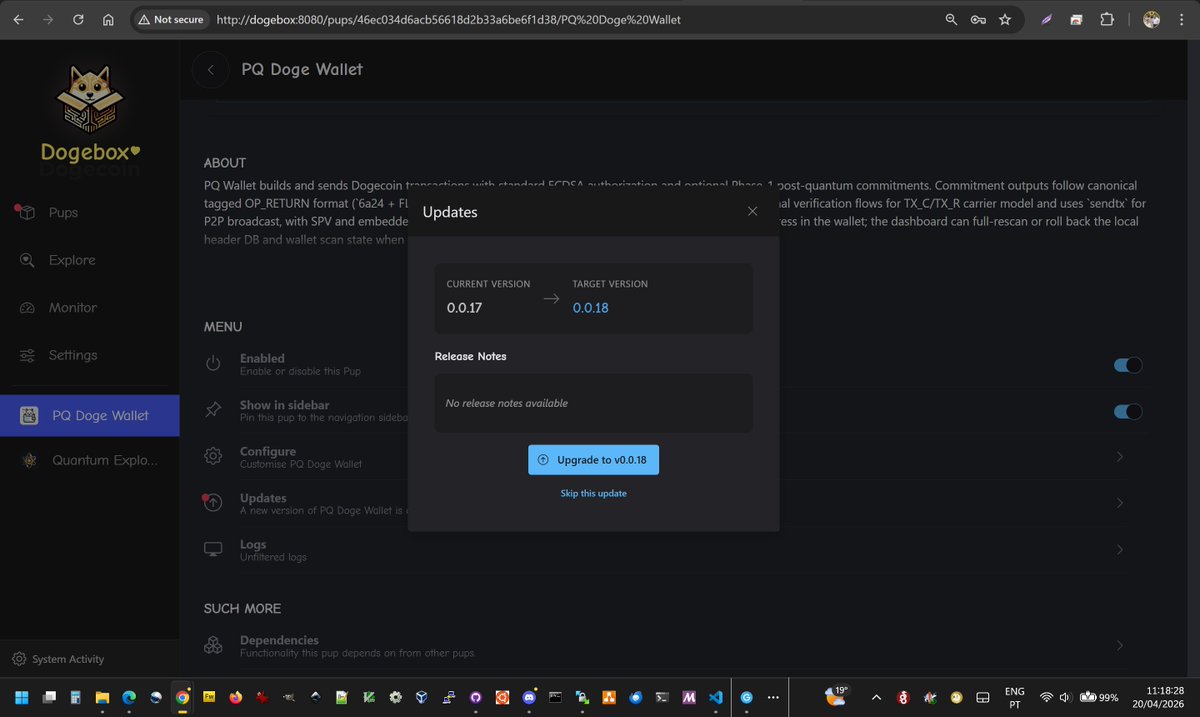Open Firefox from taskbar
The width and height of the screenshot is (1200, 717).
[236, 697]
